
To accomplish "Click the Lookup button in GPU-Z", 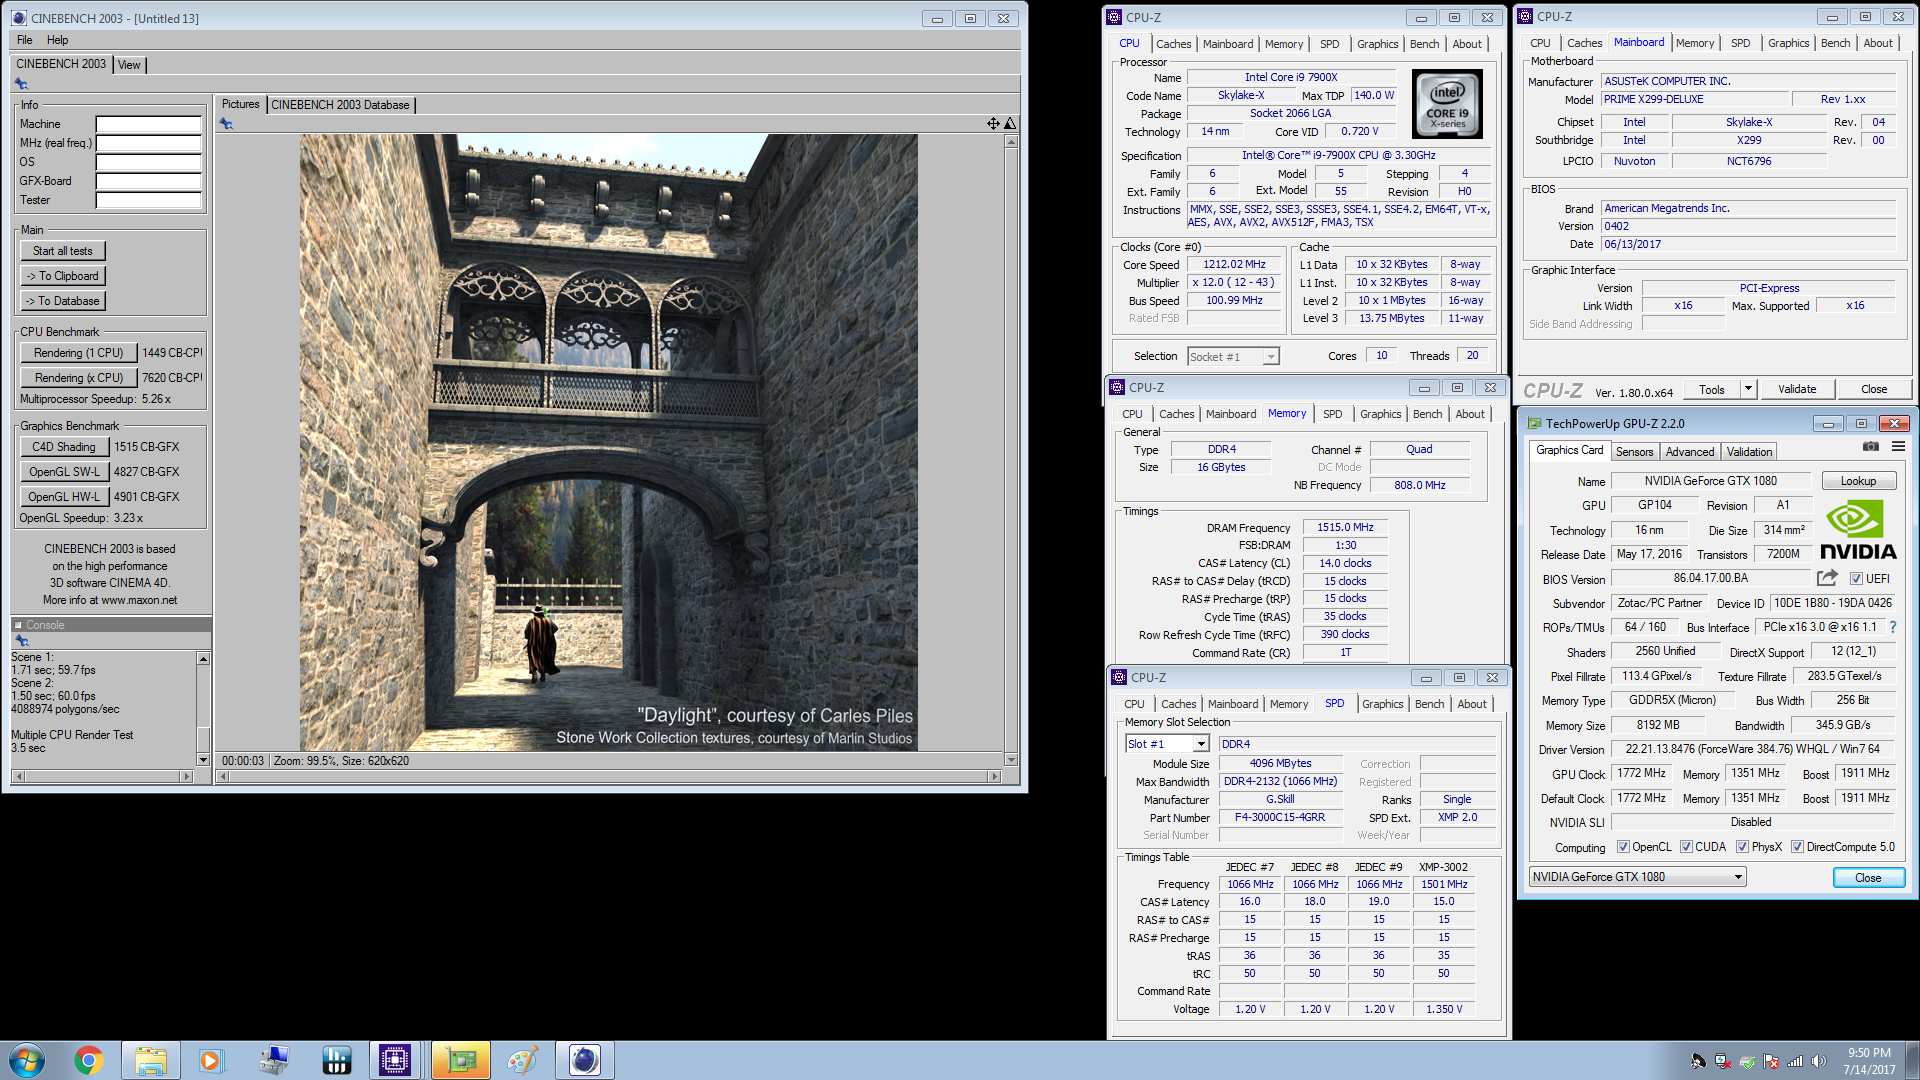I will coord(1858,481).
